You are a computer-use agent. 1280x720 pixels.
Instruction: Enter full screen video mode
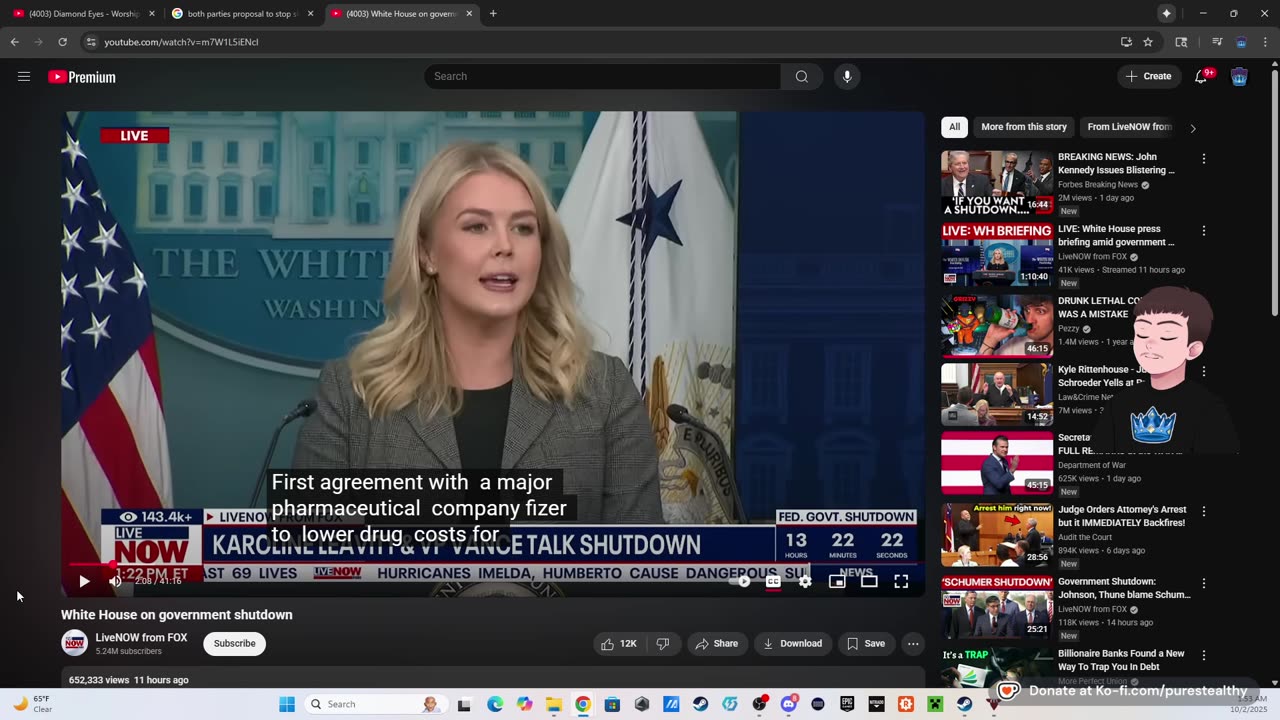(901, 581)
